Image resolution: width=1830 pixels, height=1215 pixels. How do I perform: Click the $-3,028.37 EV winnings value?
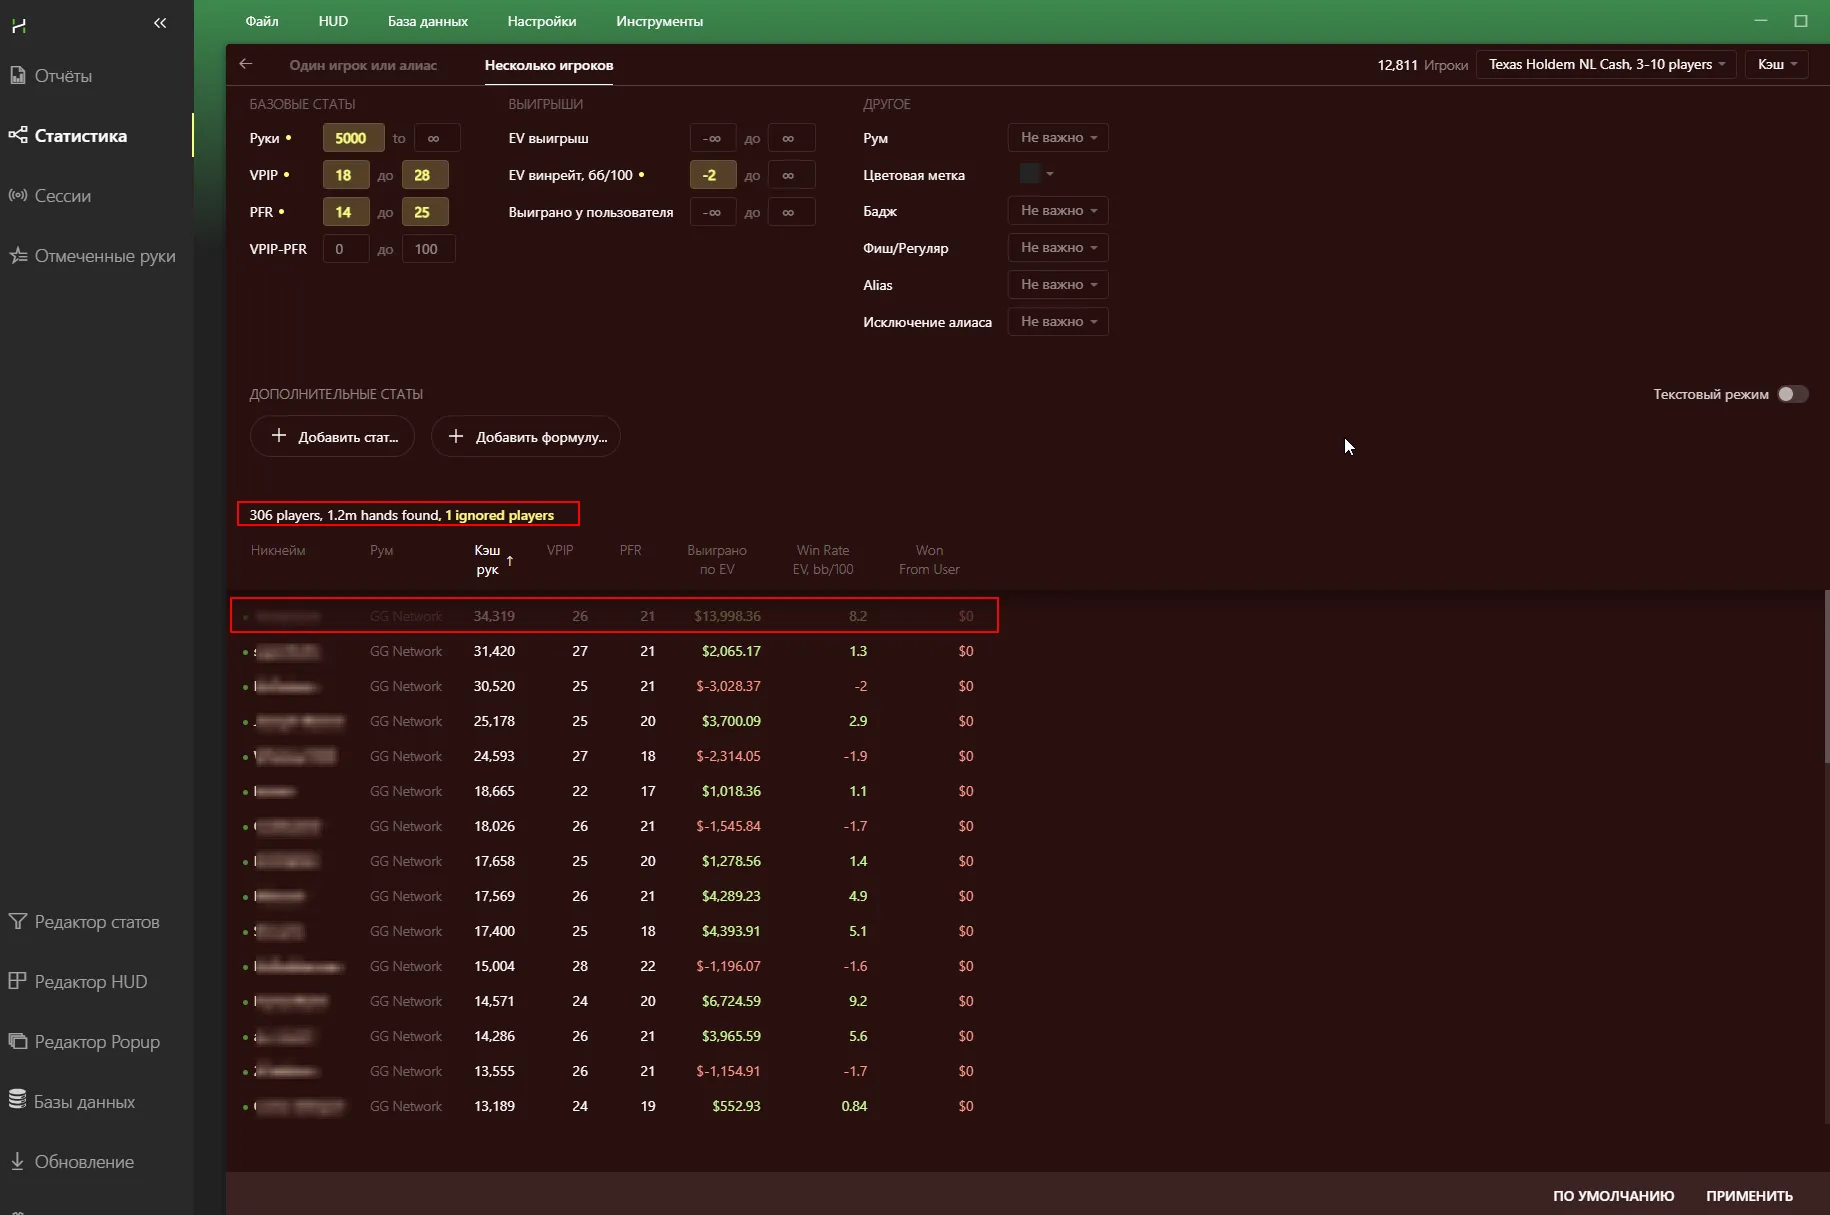tap(728, 686)
